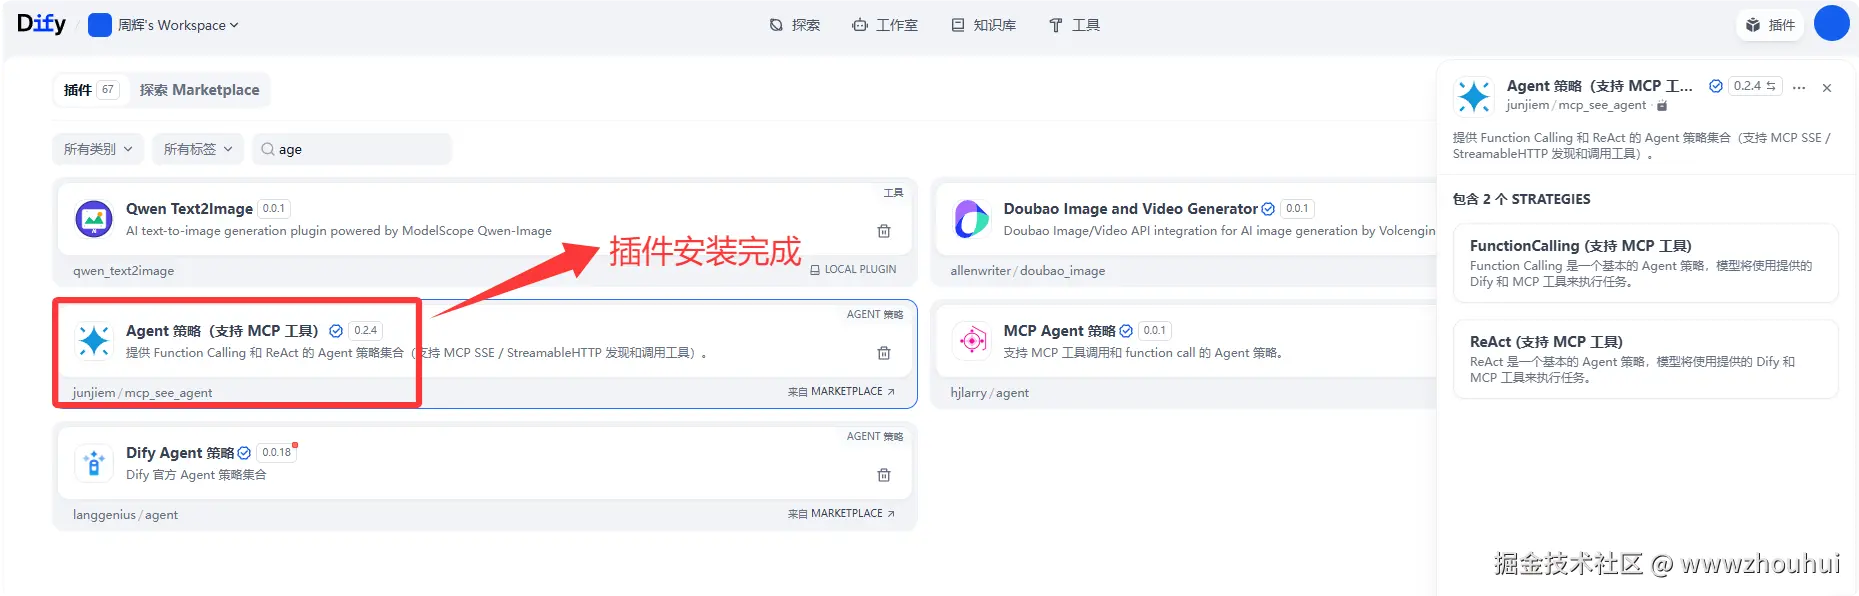The height and width of the screenshot is (596, 1859).
Task: Close the plugin detail panel
Action: 1827,88
